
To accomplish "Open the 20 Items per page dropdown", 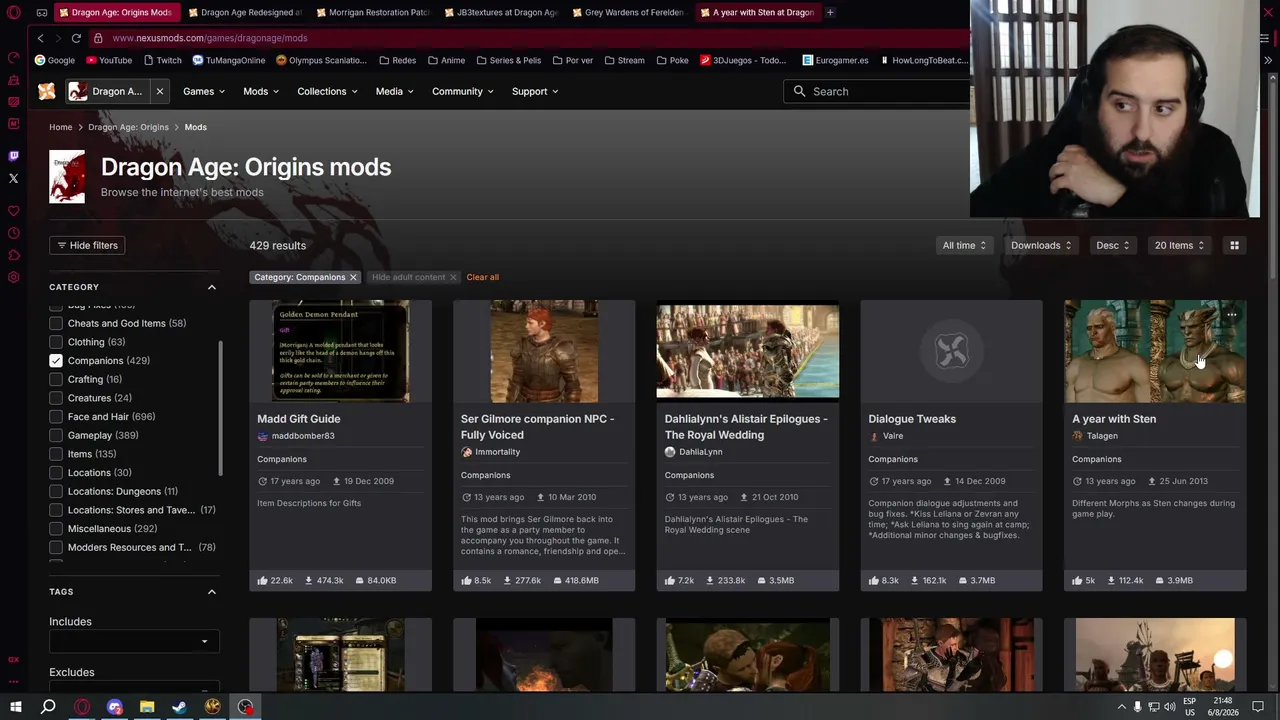I will pos(1180,245).
